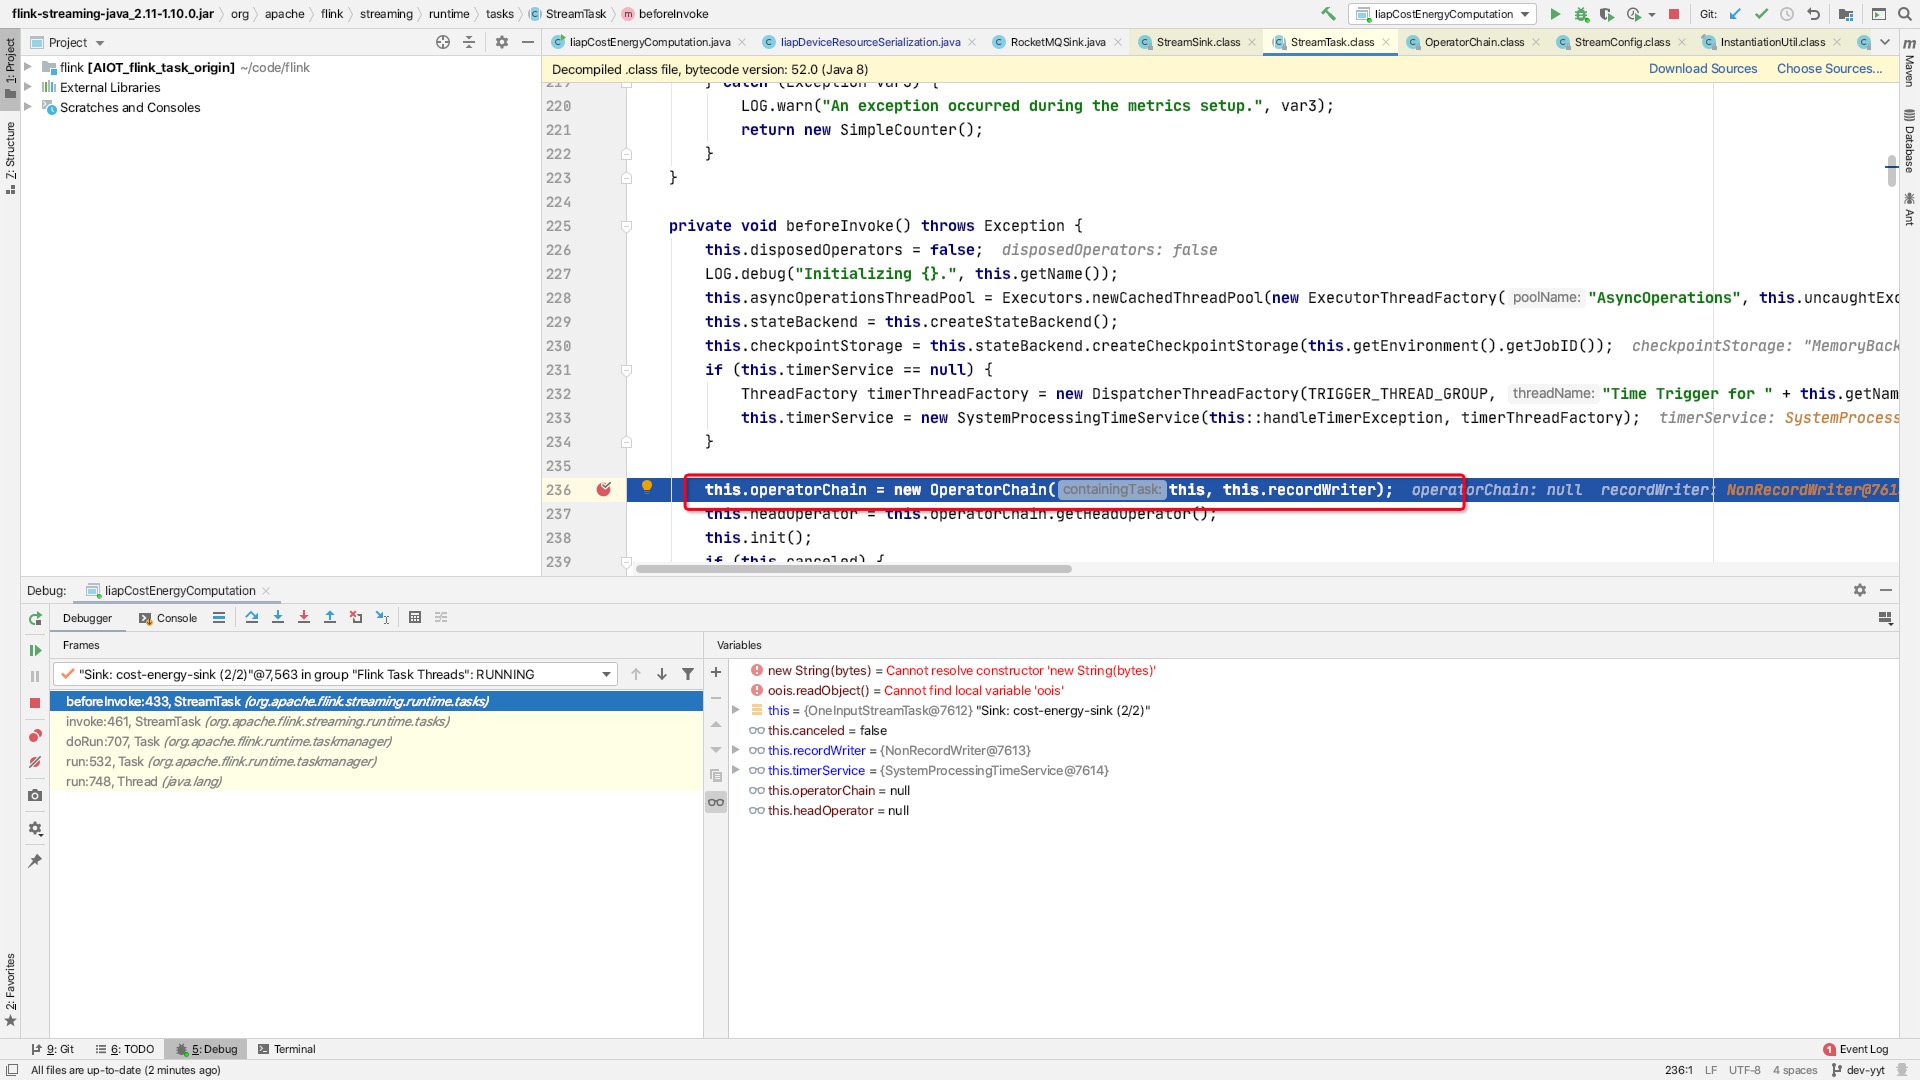Expand the Scratches and Consoles node
This screenshot has height=1080, width=1920.
pos(29,108)
